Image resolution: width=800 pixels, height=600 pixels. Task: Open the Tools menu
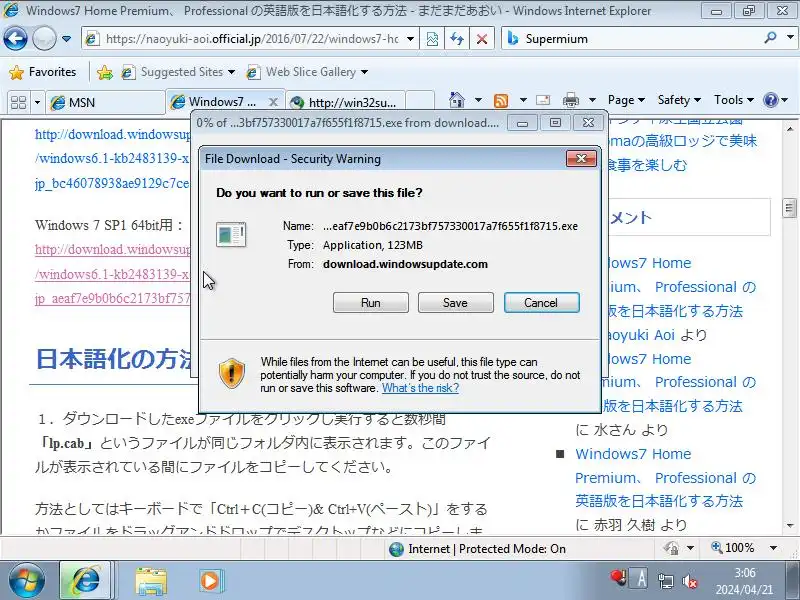coord(734,100)
